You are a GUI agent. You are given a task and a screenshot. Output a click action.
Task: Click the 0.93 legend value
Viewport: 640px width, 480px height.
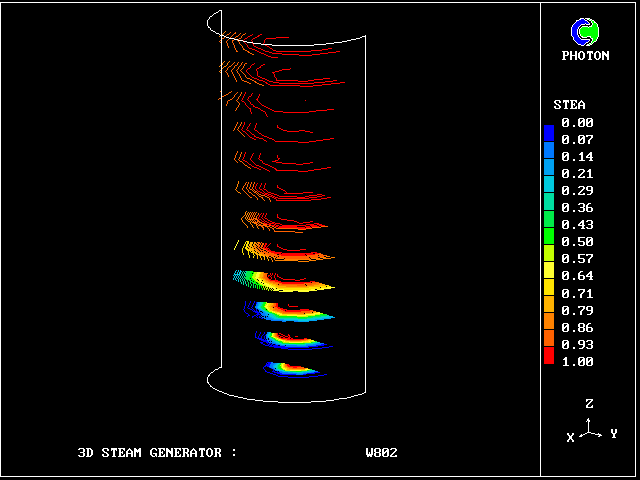tap(577, 344)
